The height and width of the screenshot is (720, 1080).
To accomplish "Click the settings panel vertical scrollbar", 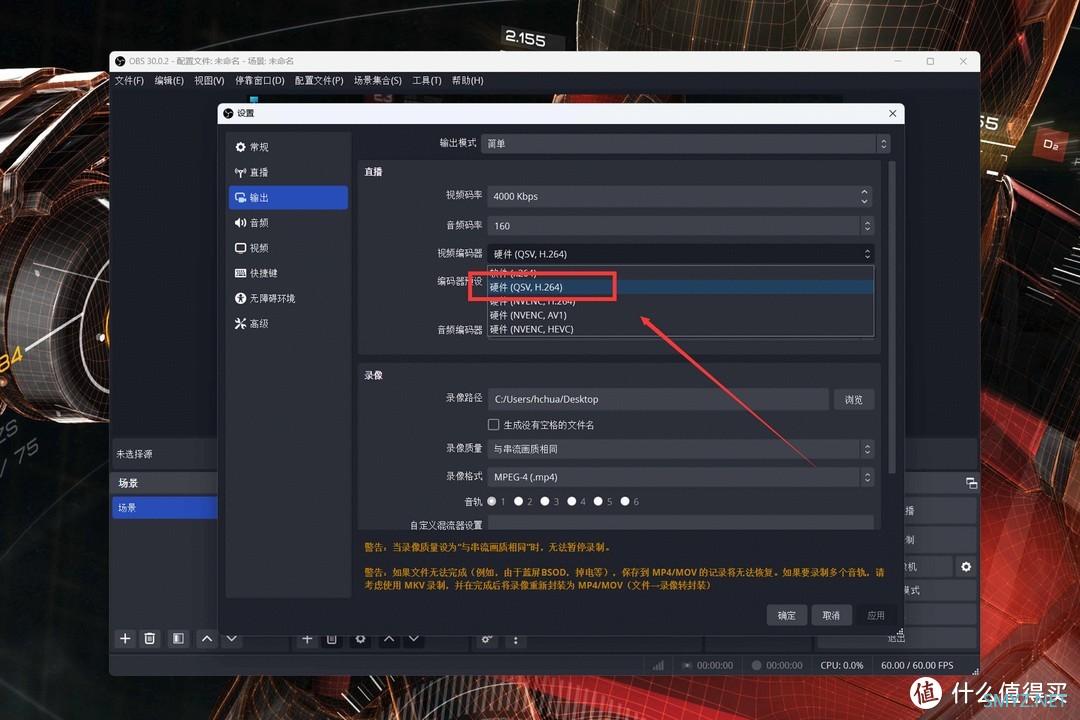I will click(893, 317).
